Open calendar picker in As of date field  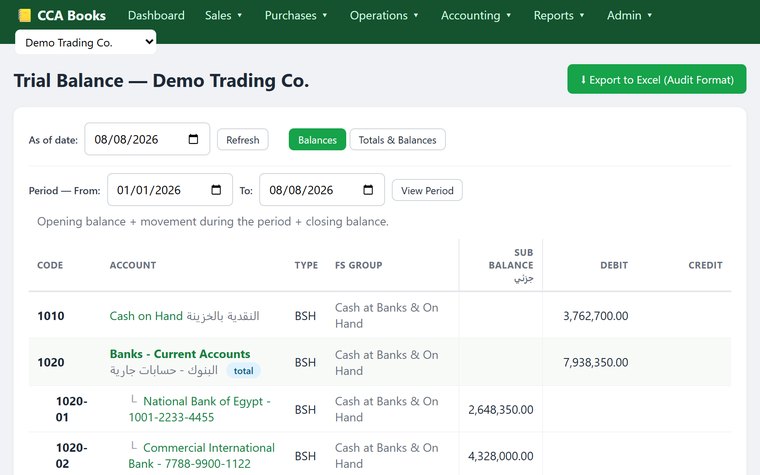click(x=193, y=139)
